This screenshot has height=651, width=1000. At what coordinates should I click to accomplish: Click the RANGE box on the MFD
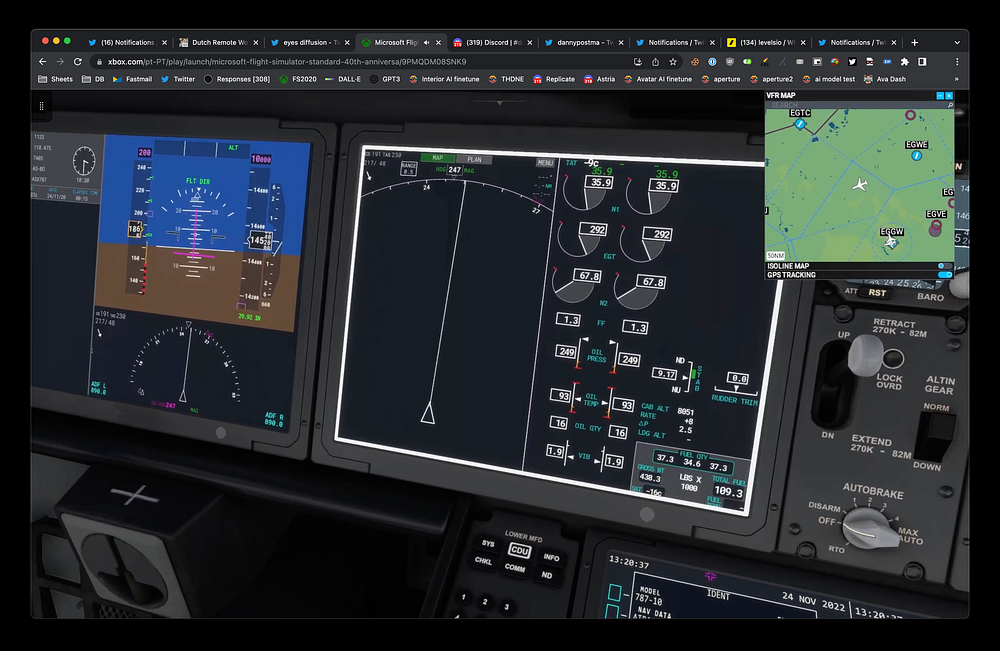coord(409,168)
